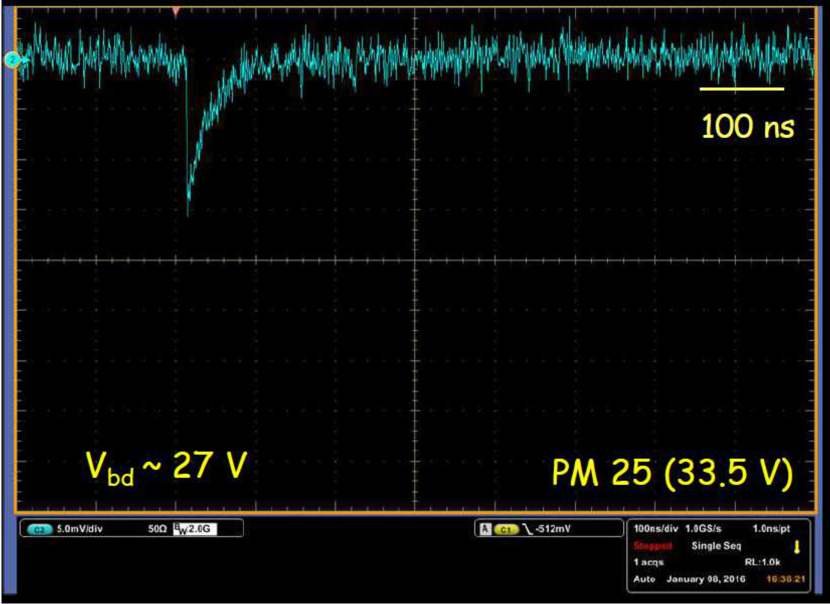Select the C2 channel badge

(40, 529)
